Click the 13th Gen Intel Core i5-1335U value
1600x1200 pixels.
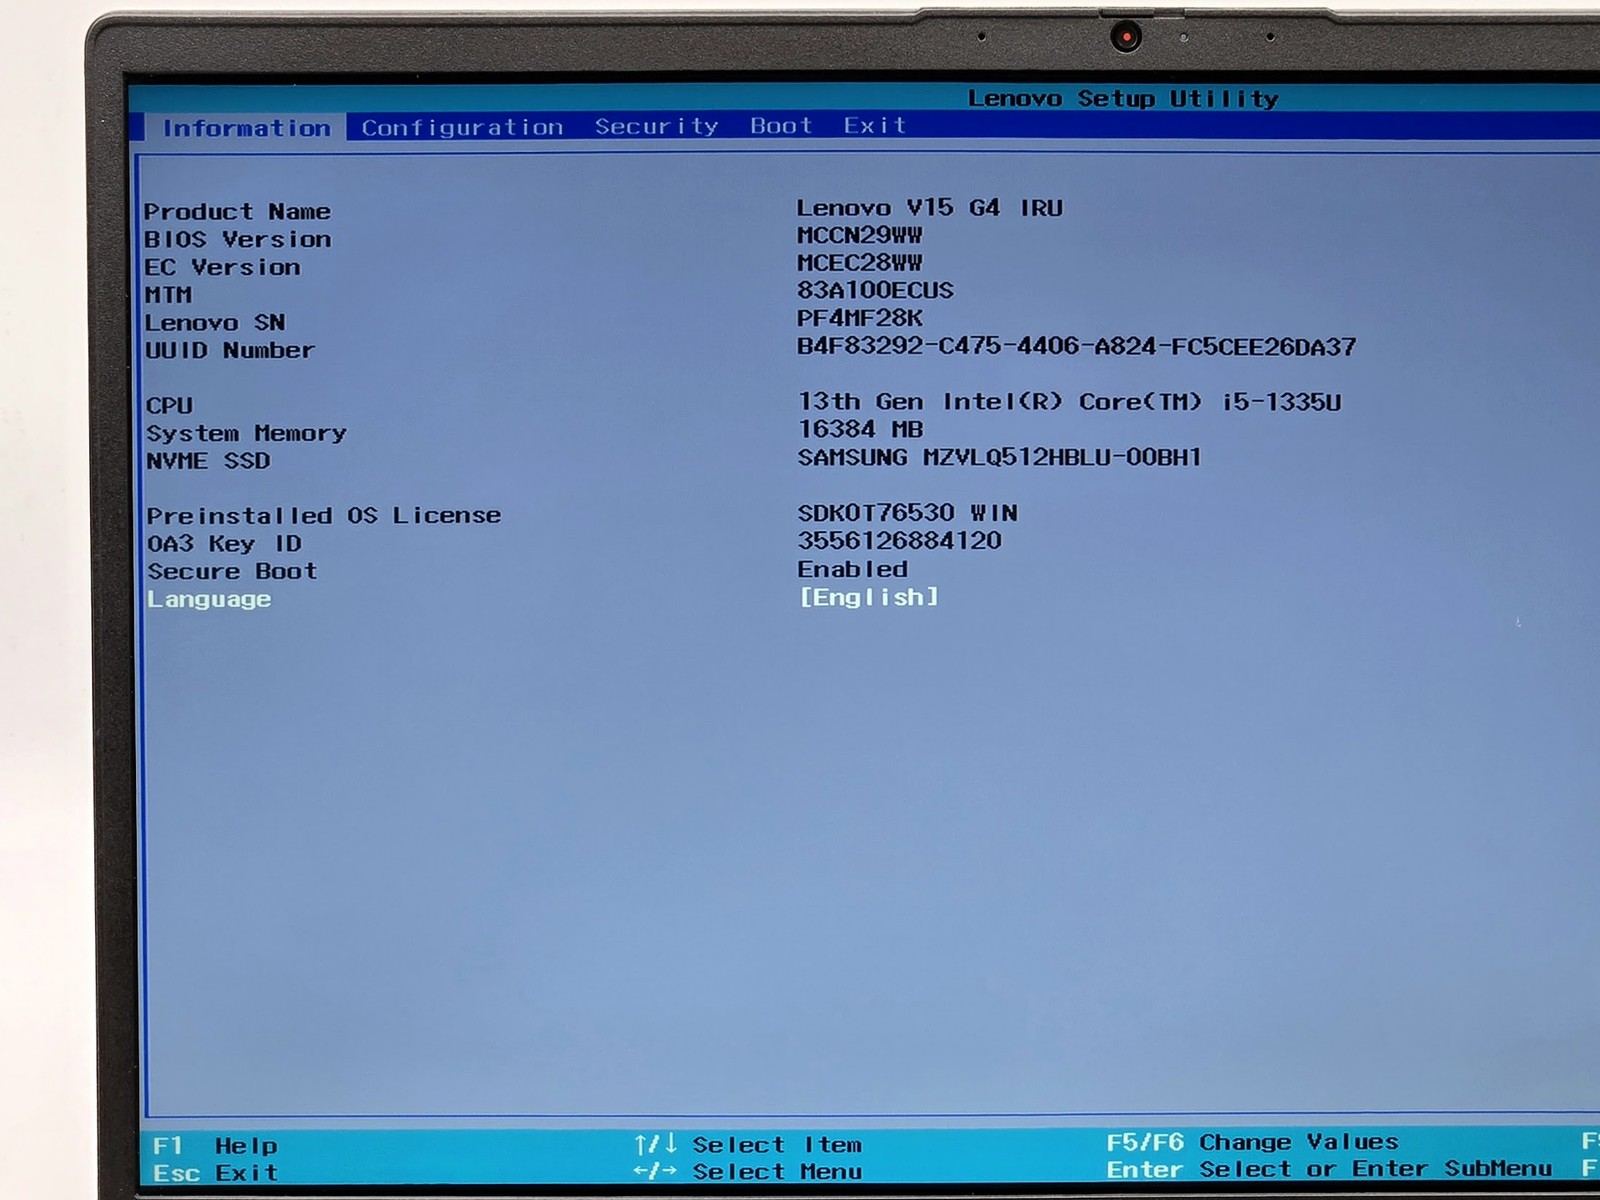(x=1069, y=401)
